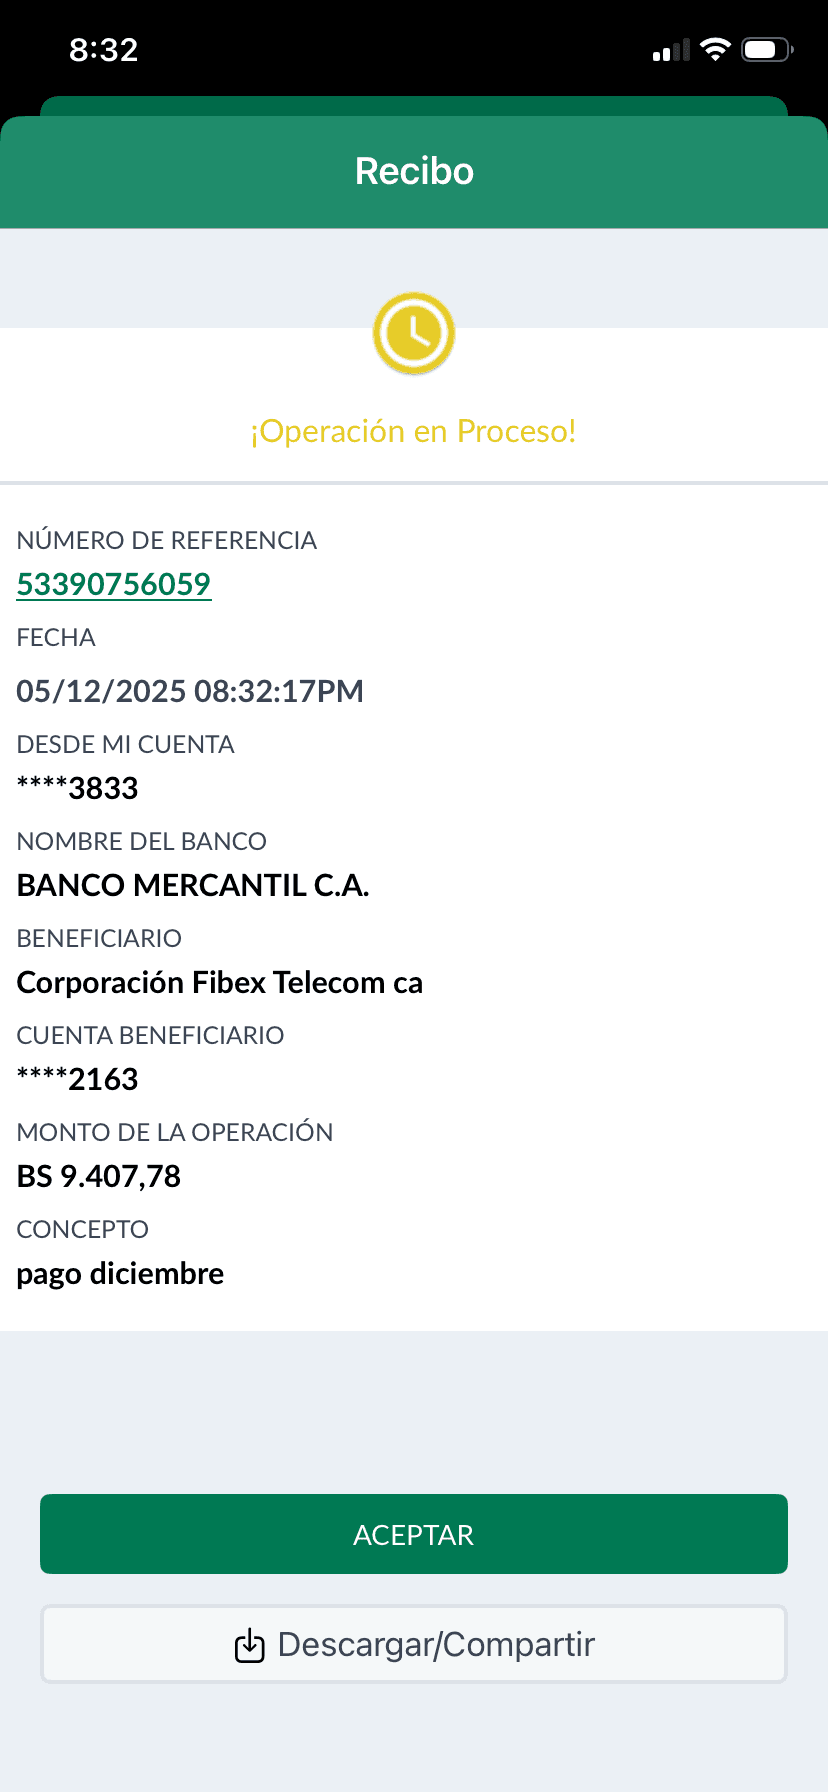828x1792 pixels.
Task: Tap the NÚMERO DE REFERENCIA label
Action: [167, 540]
